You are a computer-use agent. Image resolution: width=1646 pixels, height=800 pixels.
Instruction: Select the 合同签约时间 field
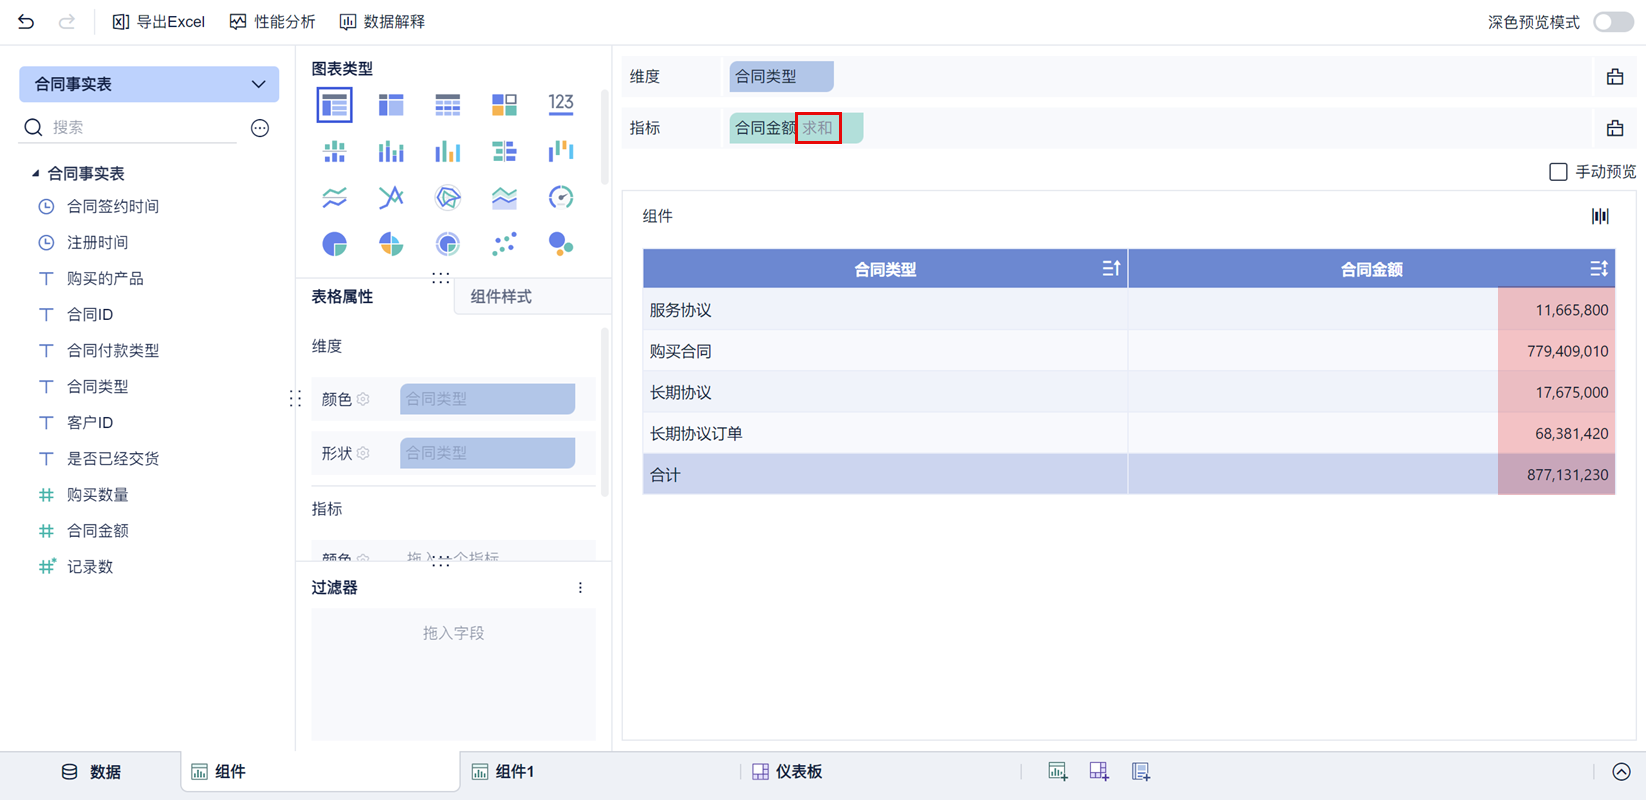[x=112, y=206]
